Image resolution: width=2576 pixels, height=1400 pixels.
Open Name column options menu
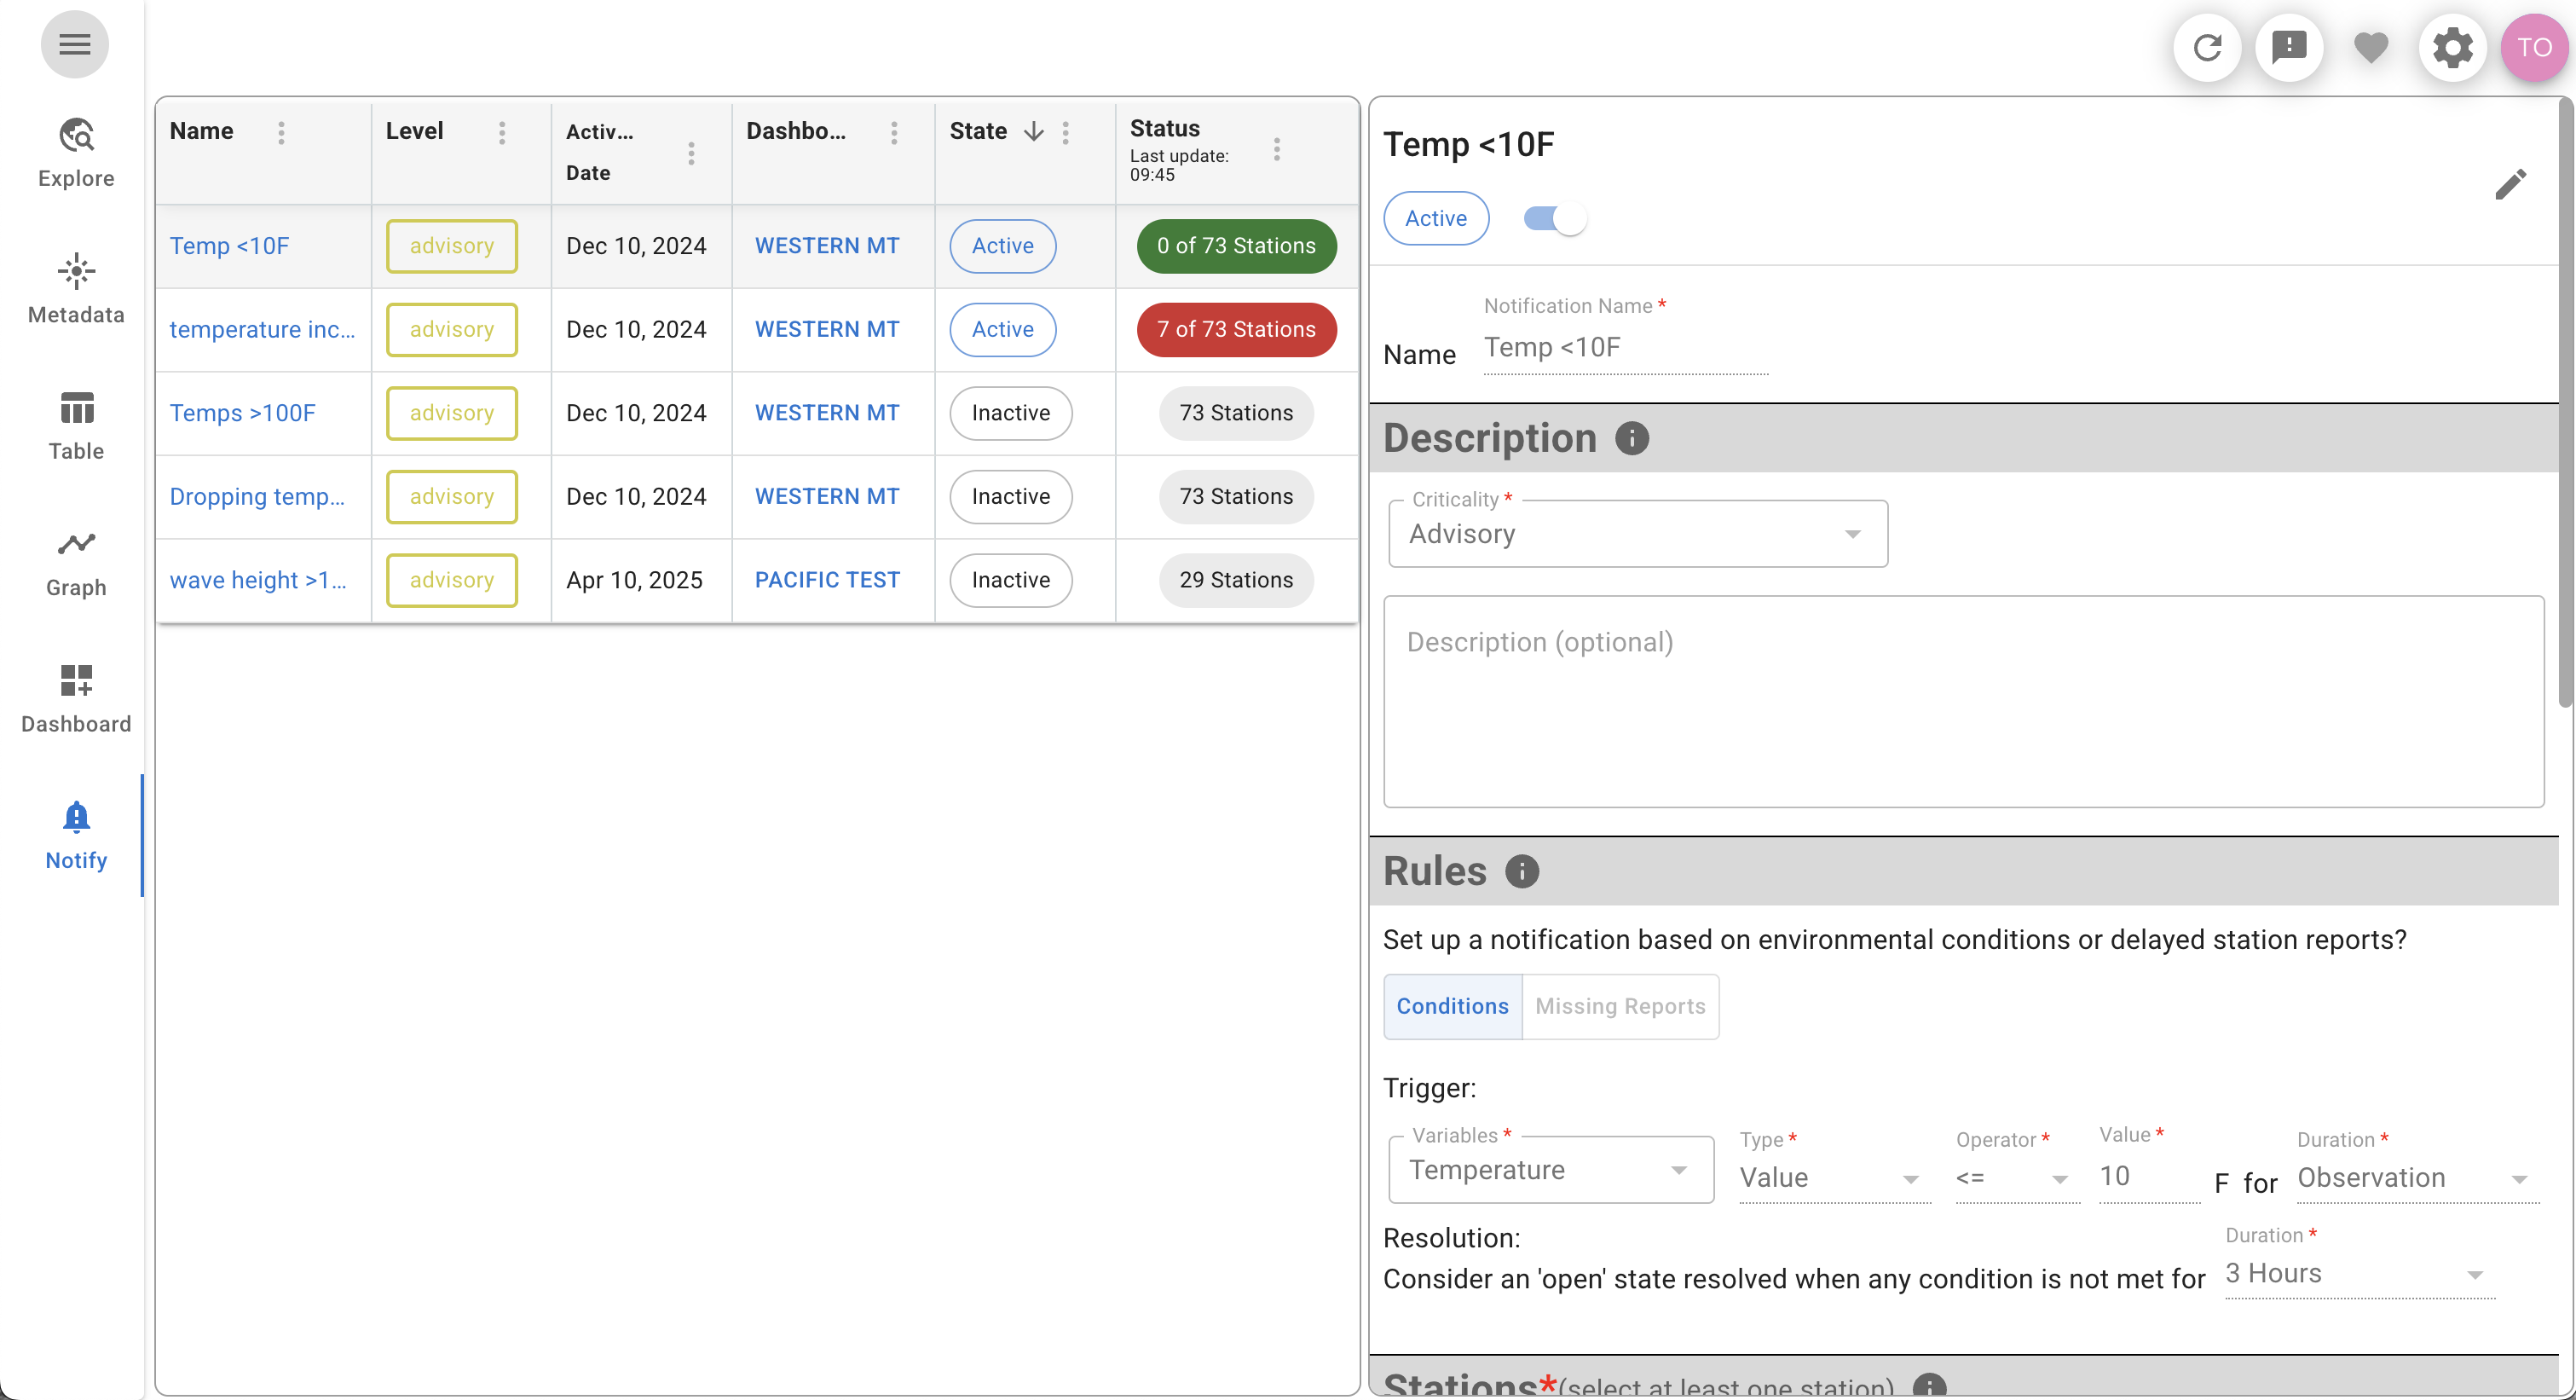281,132
